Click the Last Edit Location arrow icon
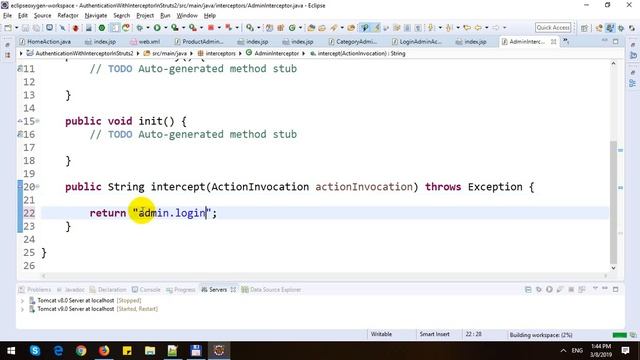Viewport: 640px width, 360px height. pos(467,28)
